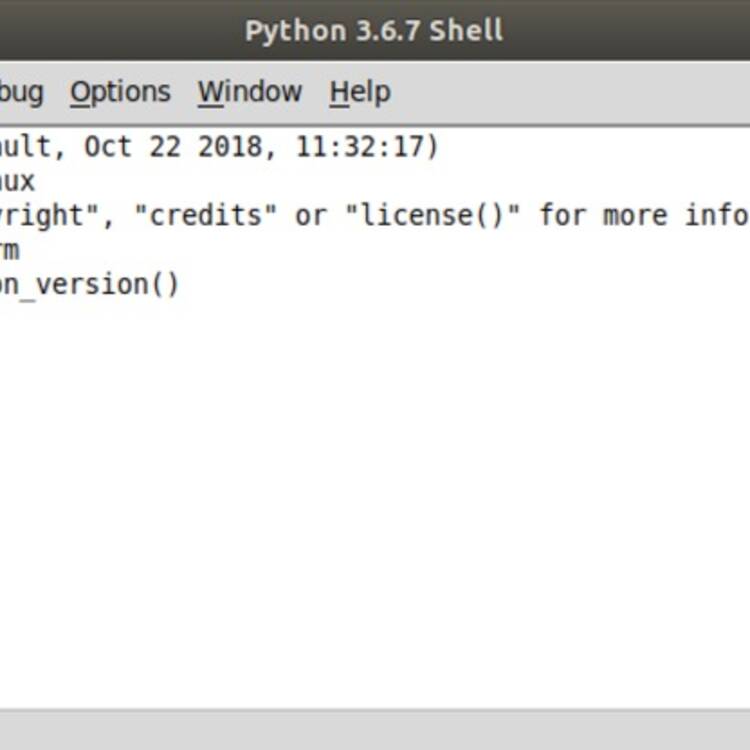Click the truncated "info" word at the line end
The image size is (750, 750).
pos(717,215)
